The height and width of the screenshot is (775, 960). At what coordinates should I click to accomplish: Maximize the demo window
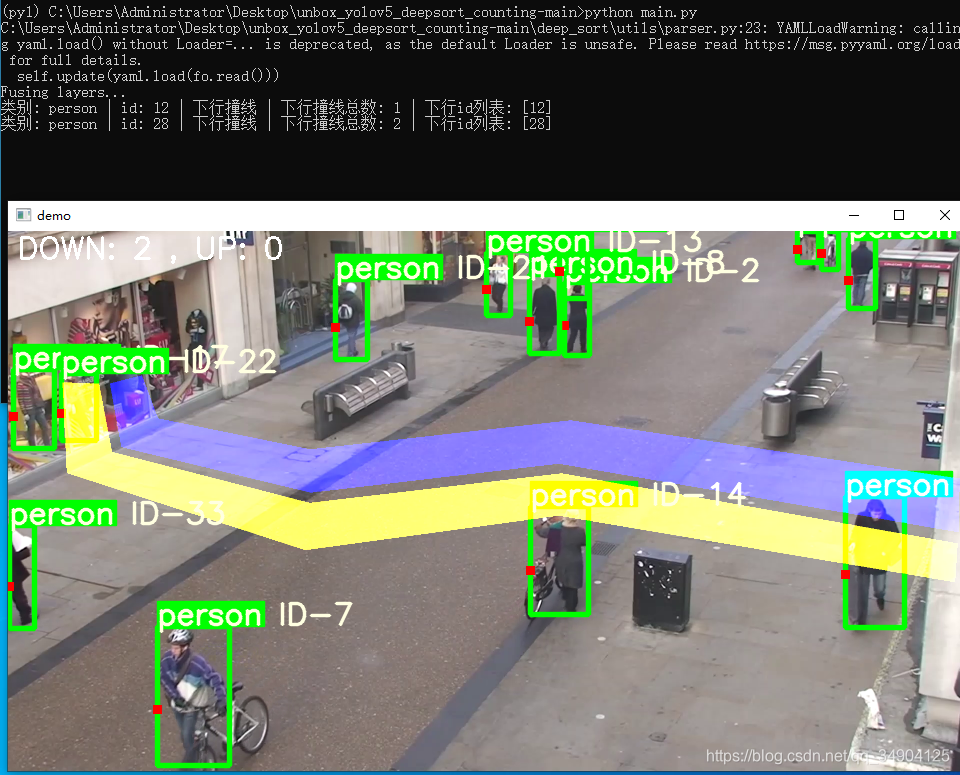pos(899,215)
